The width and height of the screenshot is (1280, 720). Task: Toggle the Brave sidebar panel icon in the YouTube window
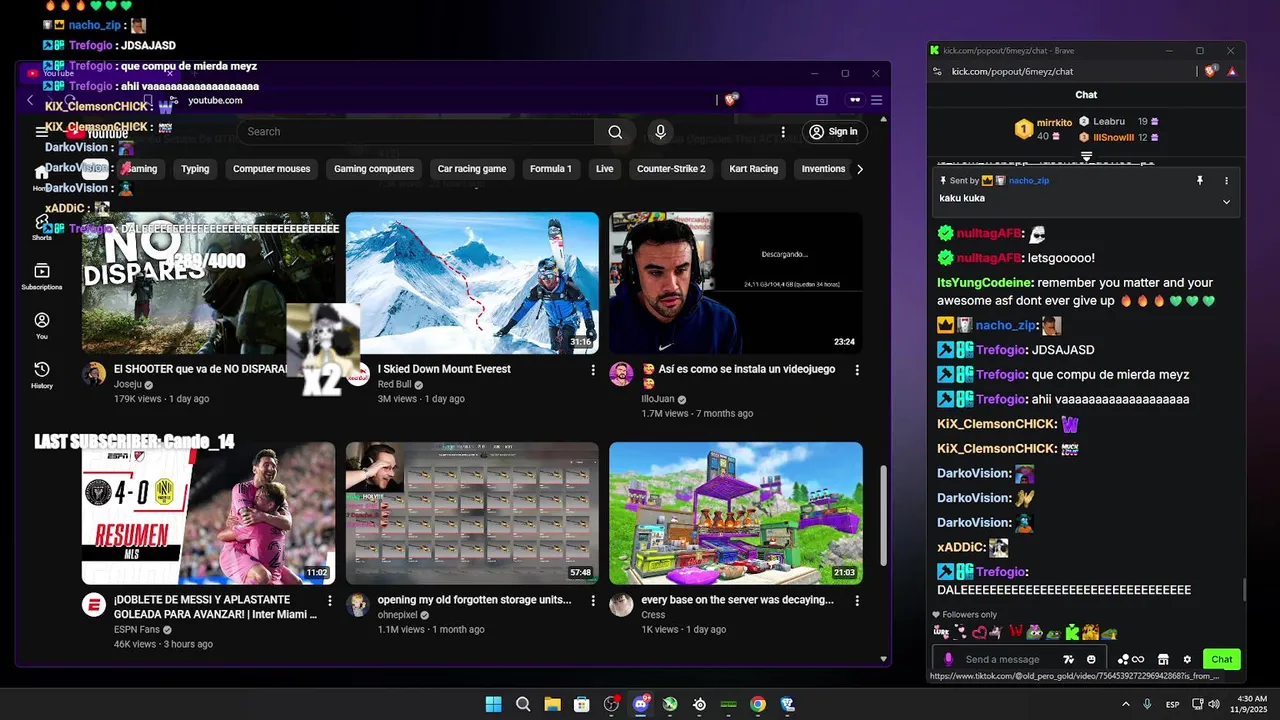click(x=822, y=100)
